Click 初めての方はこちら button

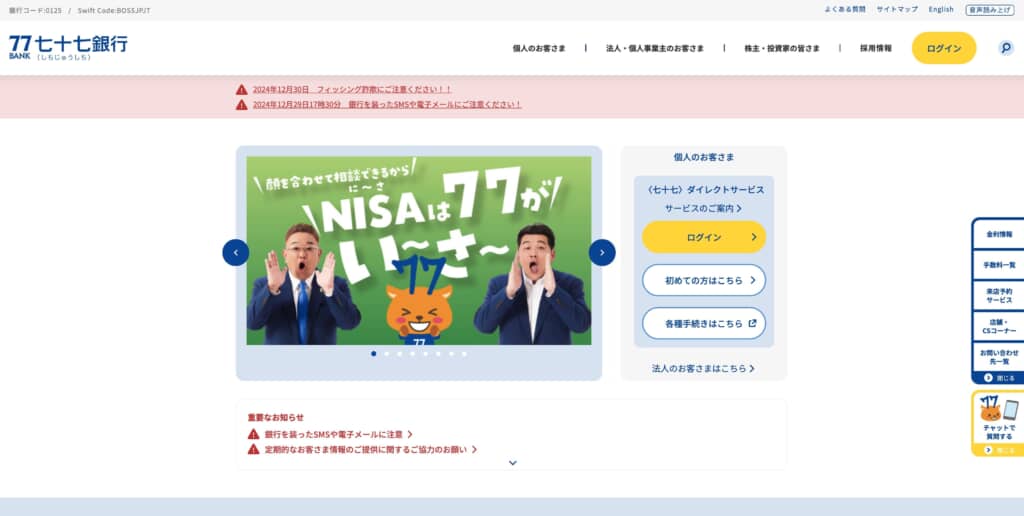[704, 280]
